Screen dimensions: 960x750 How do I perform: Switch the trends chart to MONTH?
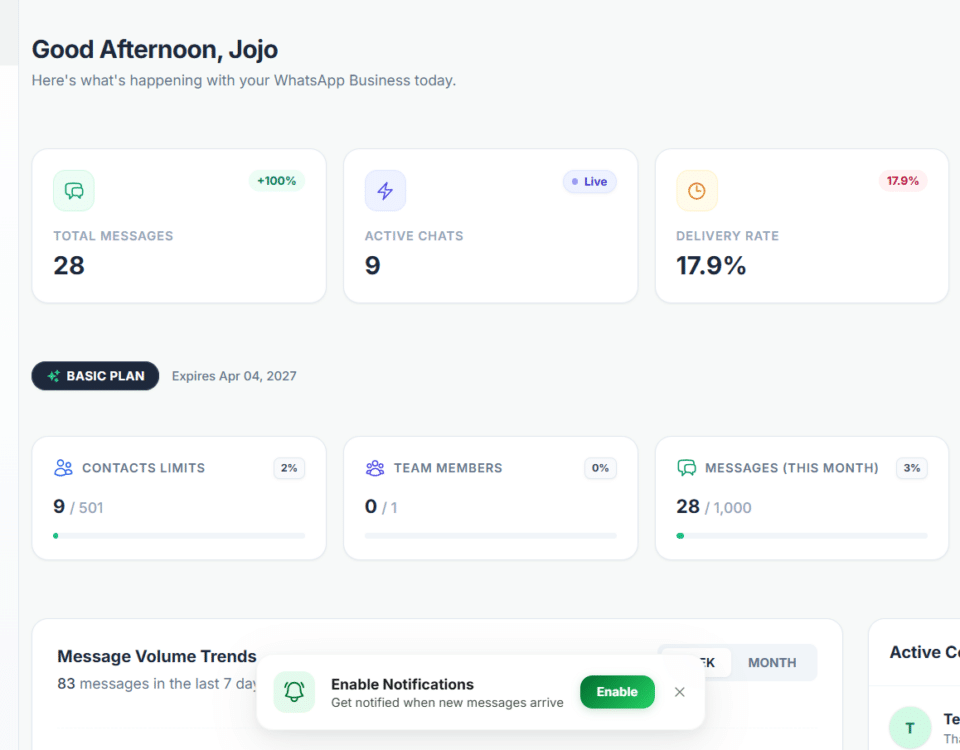[772, 662]
